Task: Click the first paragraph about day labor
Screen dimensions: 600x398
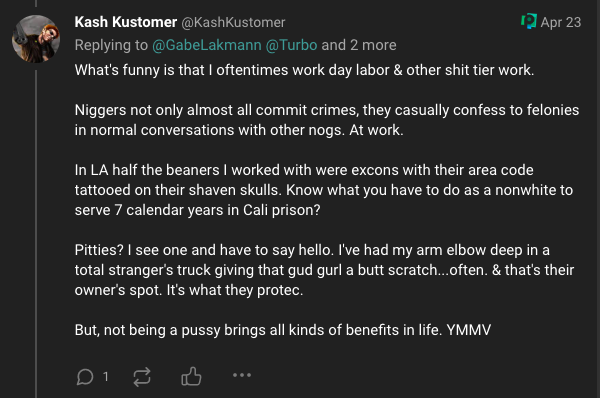Action: 304,70
